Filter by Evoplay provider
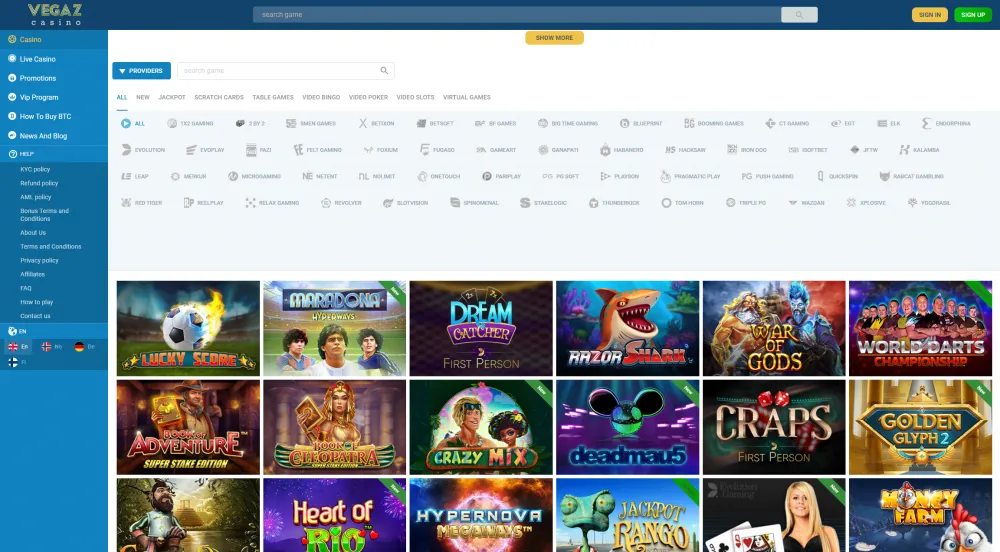The image size is (1000, 552). (205, 150)
